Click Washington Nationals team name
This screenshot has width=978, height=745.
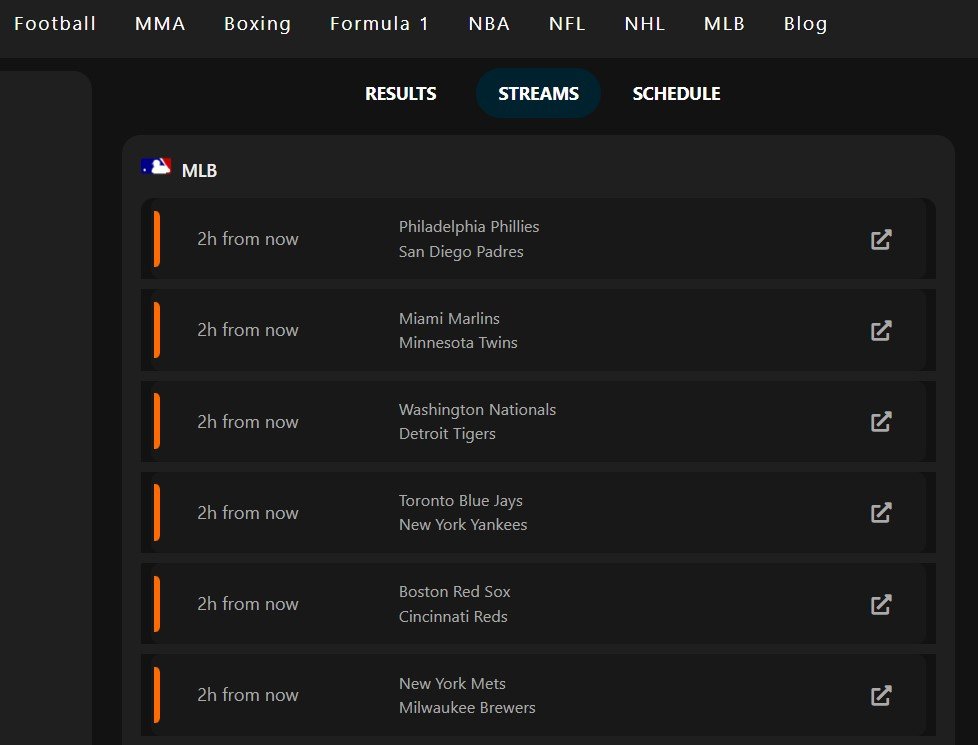[477, 409]
